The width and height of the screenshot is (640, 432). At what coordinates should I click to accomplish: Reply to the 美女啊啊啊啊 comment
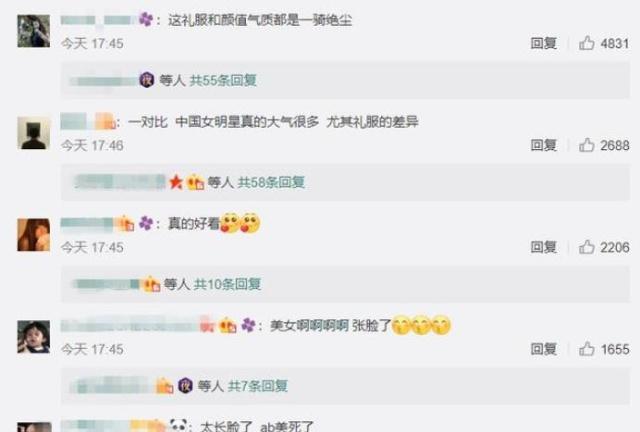click(x=544, y=349)
